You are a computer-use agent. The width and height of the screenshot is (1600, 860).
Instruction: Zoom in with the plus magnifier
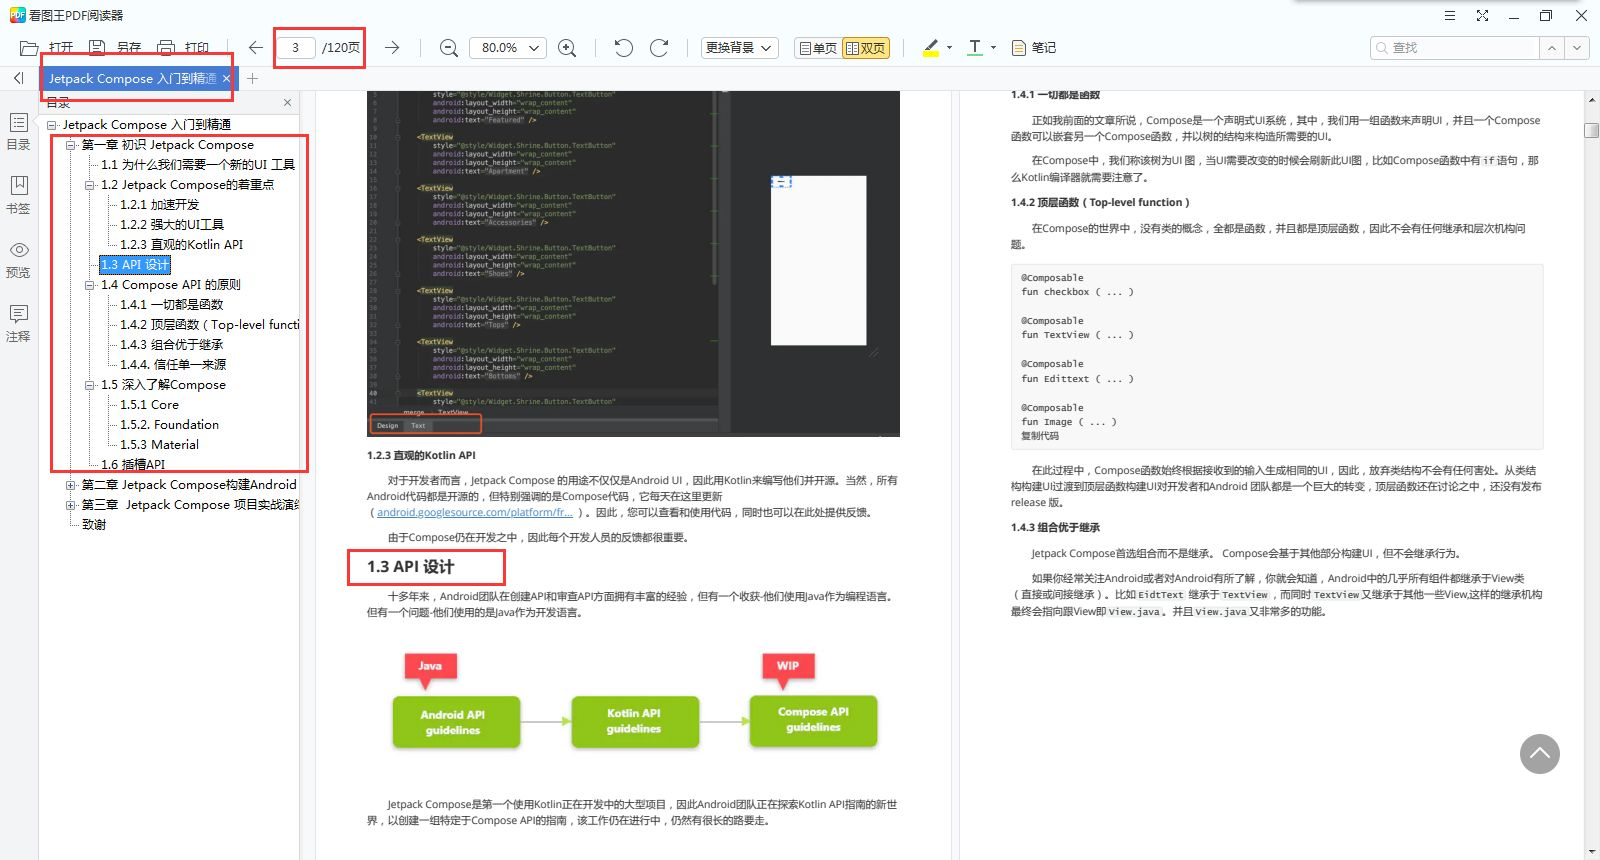click(567, 47)
